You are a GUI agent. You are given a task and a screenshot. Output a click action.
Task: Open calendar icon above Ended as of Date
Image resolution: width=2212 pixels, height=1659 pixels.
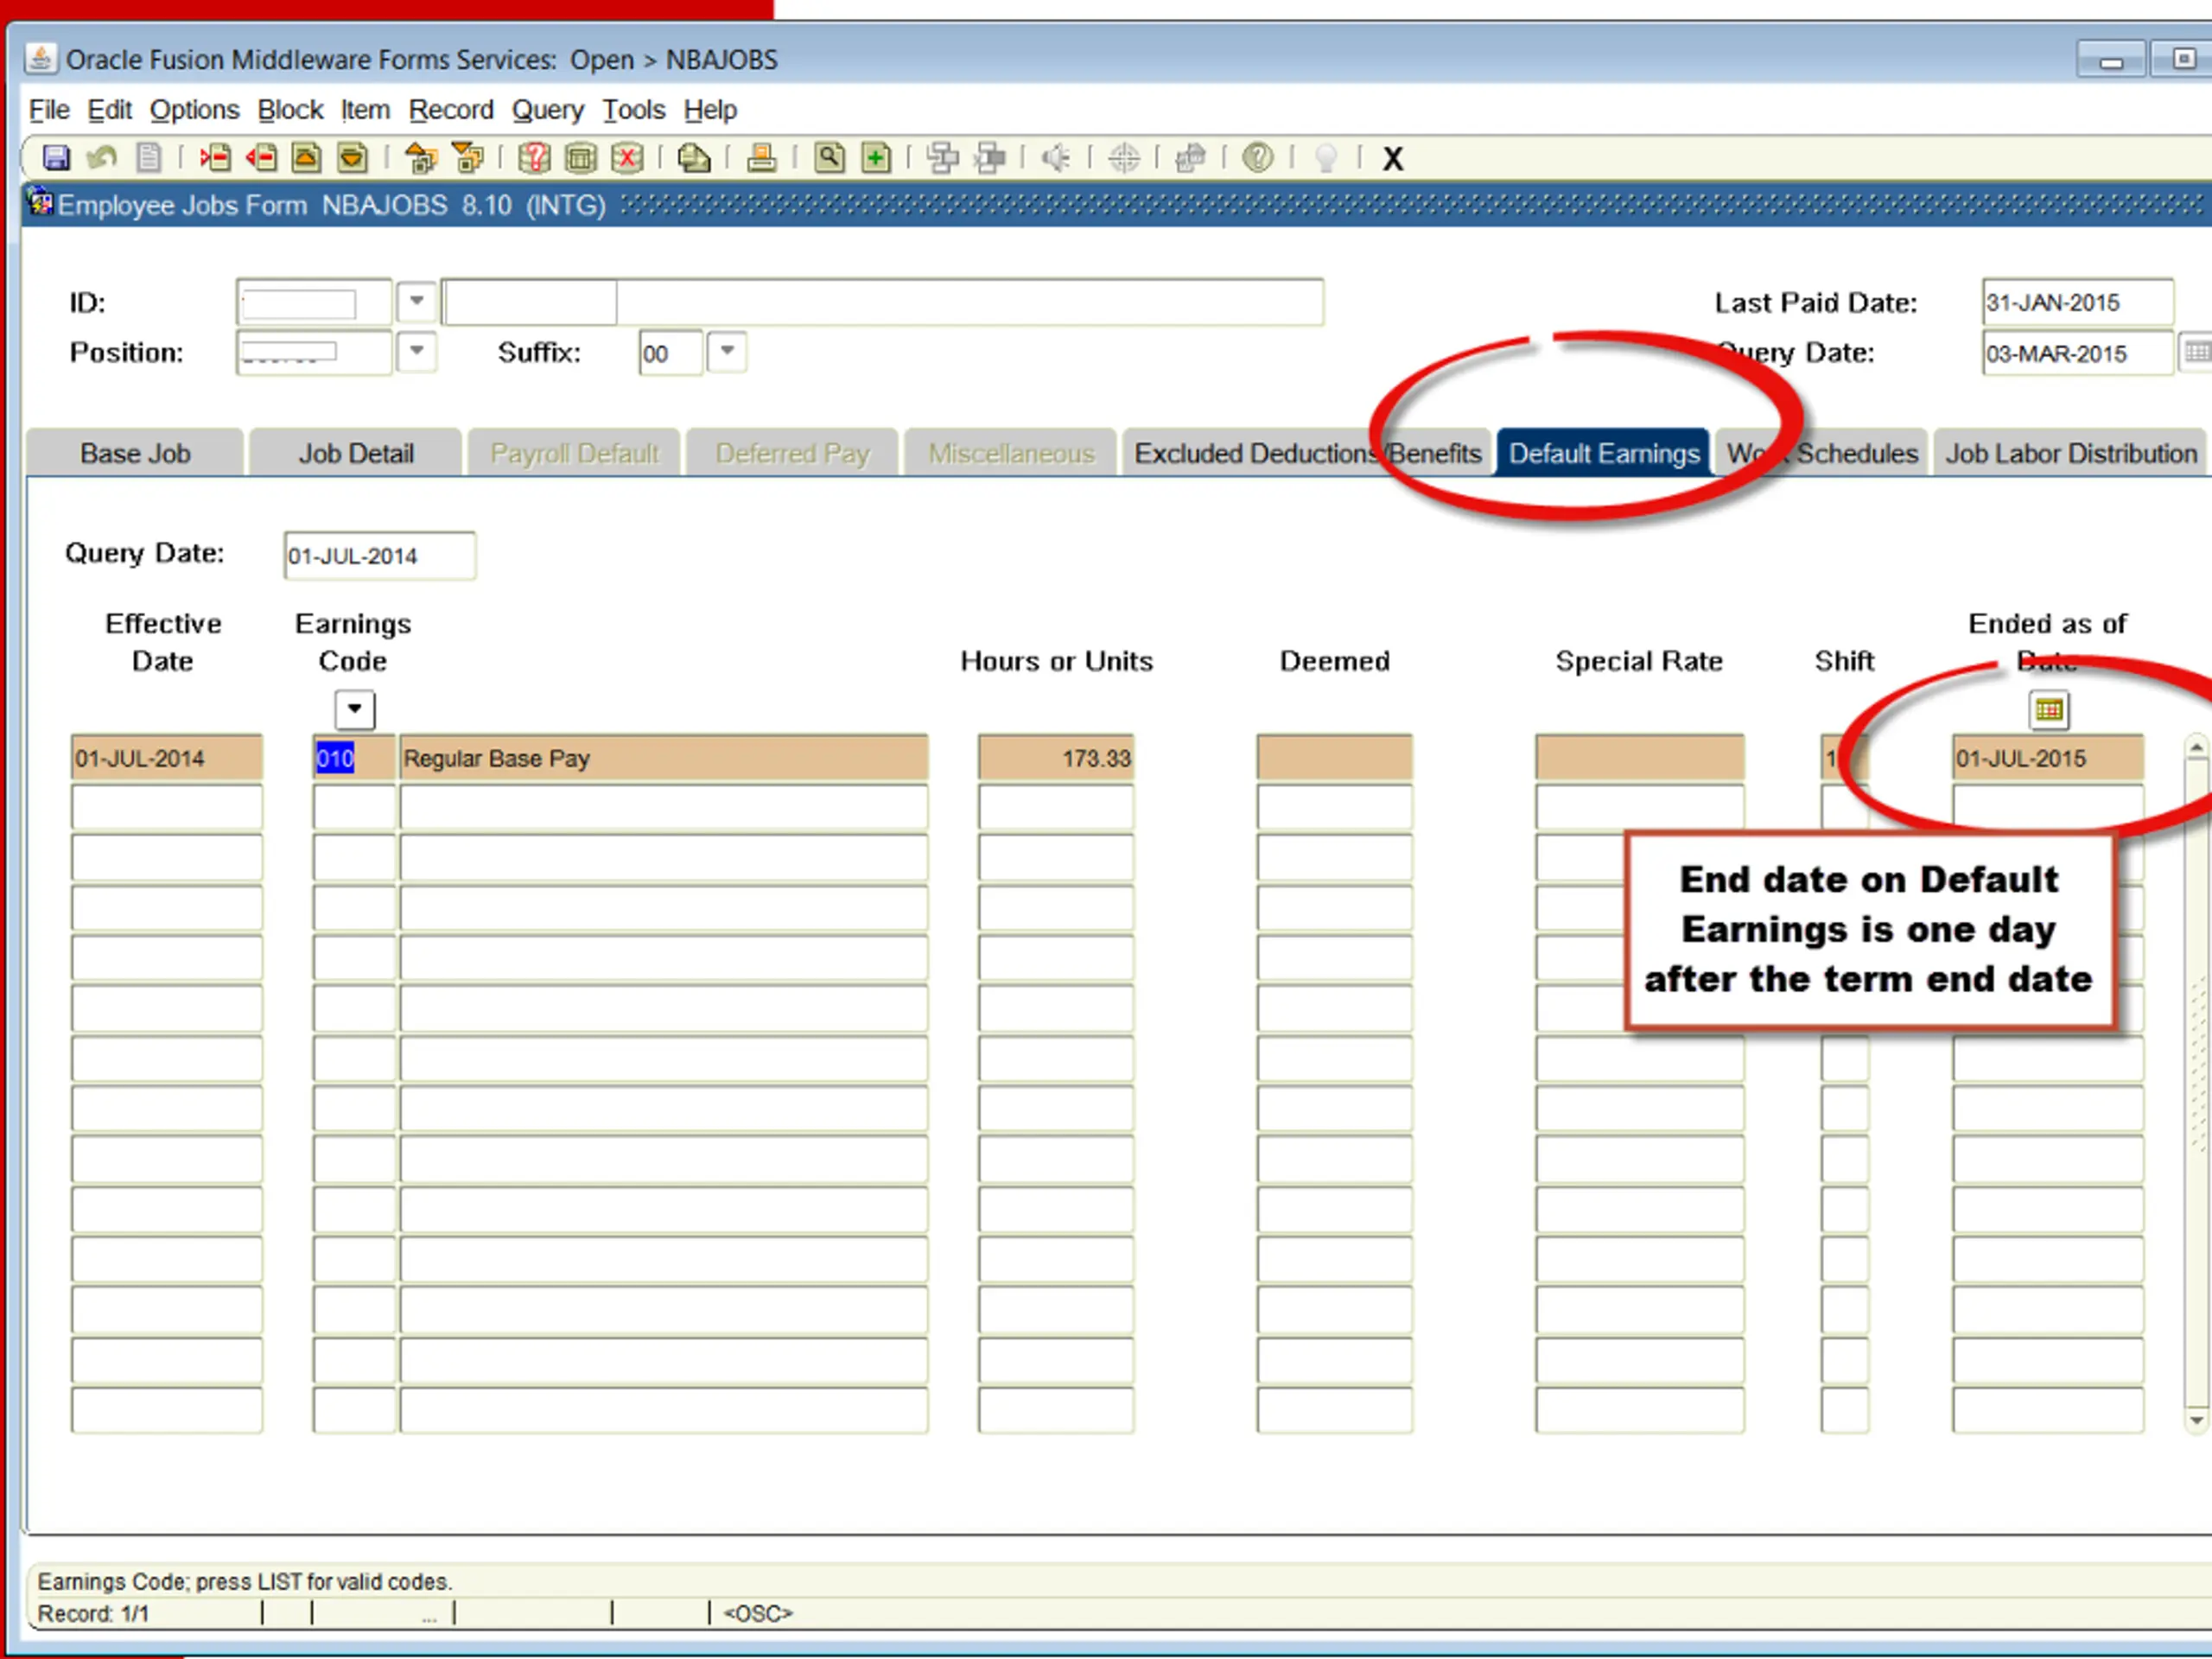pyautogui.click(x=2049, y=710)
